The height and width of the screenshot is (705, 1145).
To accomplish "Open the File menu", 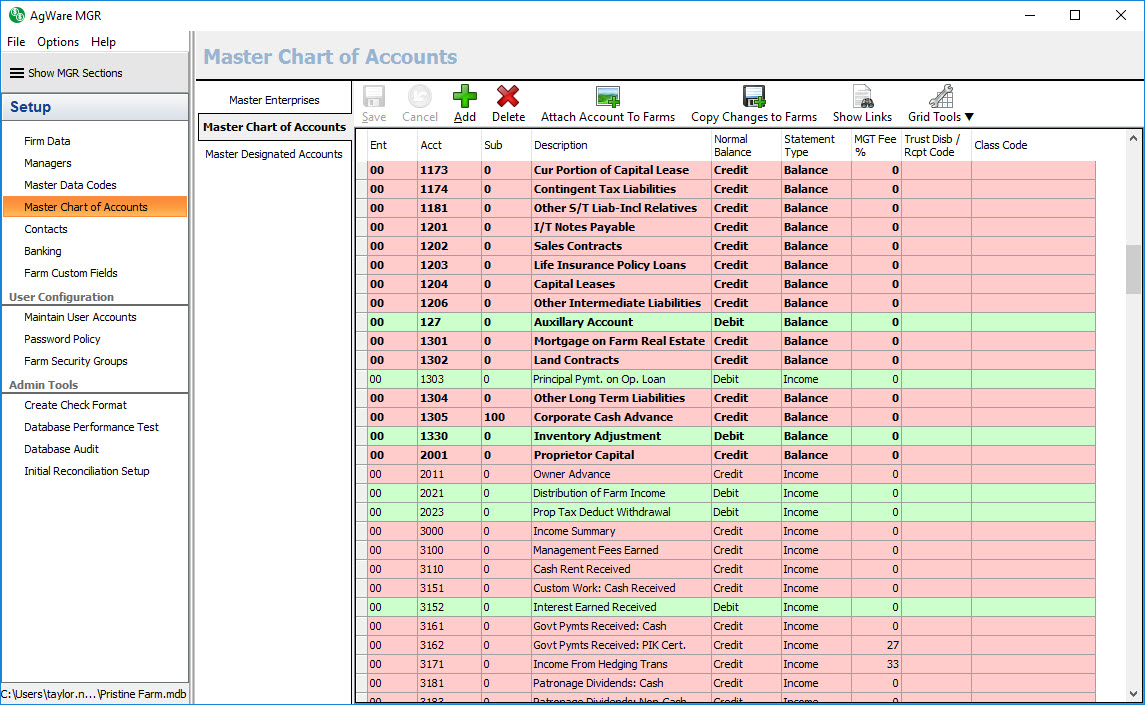I will click(16, 42).
